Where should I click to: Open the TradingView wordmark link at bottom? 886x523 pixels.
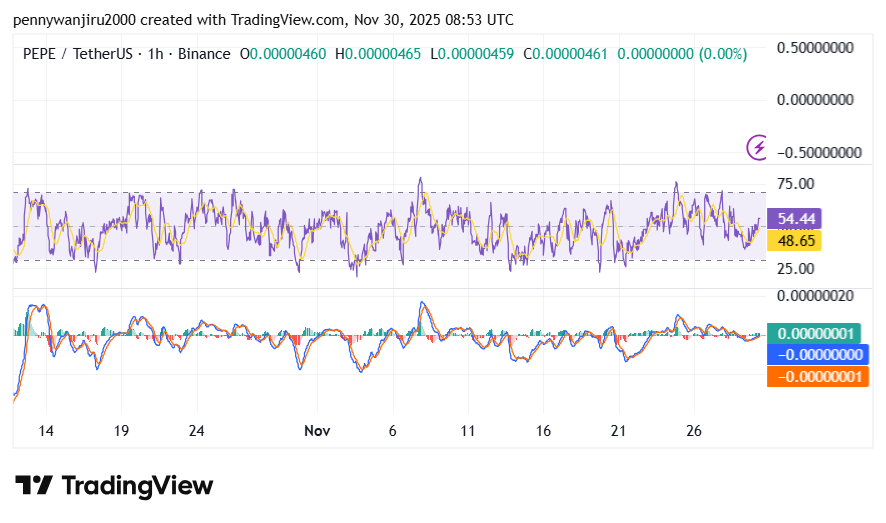coord(137,486)
